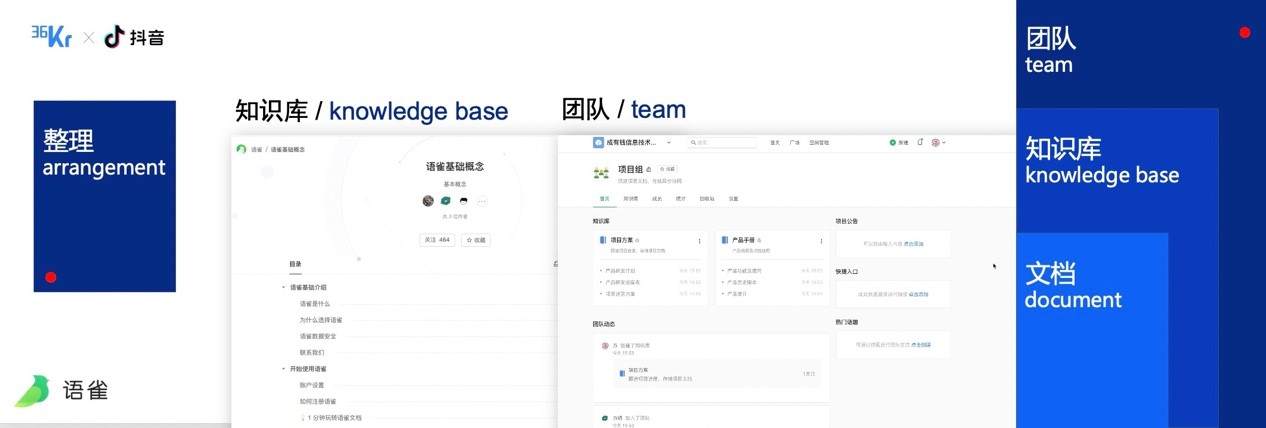Open the 语雀数据安全 document
The height and width of the screenshot is (428, 1266).
(318, 336)
